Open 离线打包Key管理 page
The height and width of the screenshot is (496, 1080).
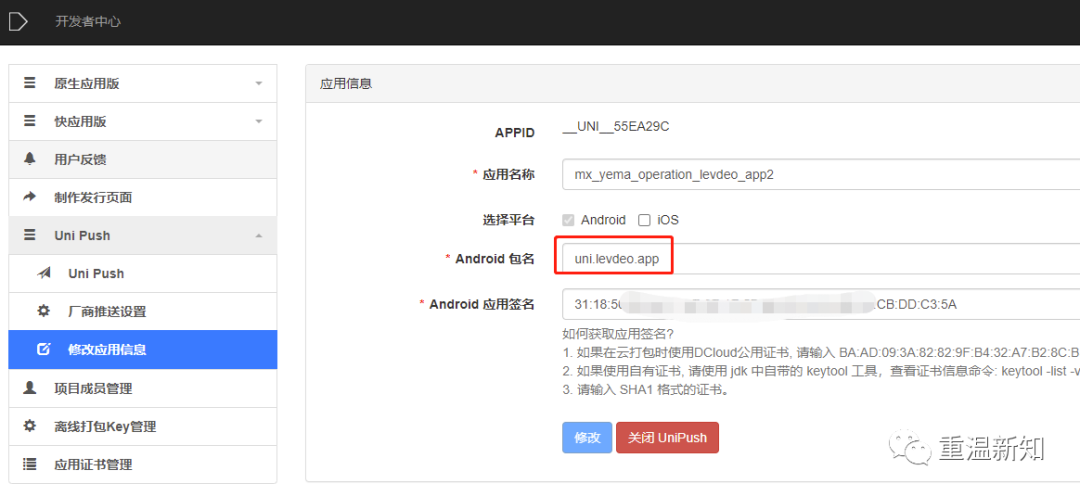pyautogui.click(x=143, y=426)
